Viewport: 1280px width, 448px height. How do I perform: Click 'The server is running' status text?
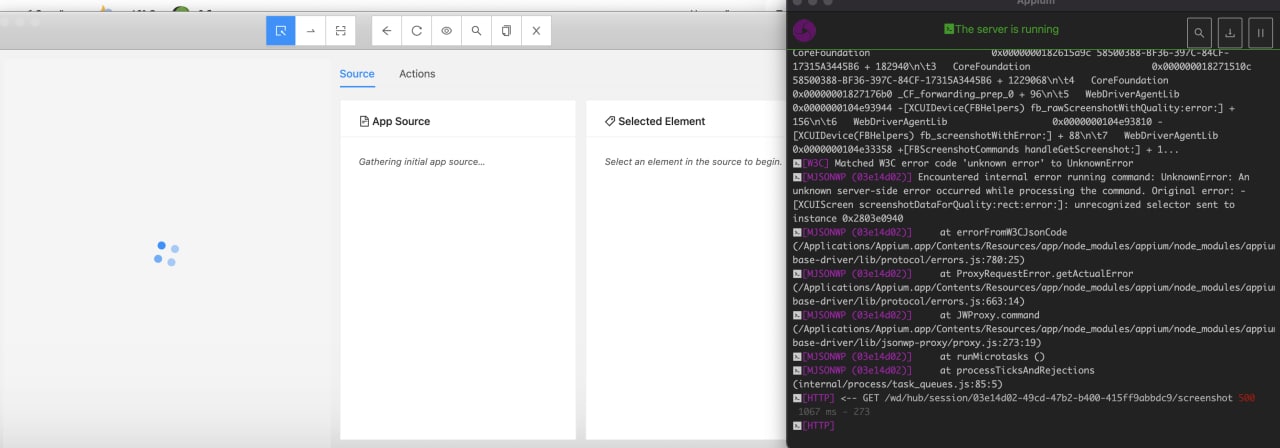(1001, 29)
